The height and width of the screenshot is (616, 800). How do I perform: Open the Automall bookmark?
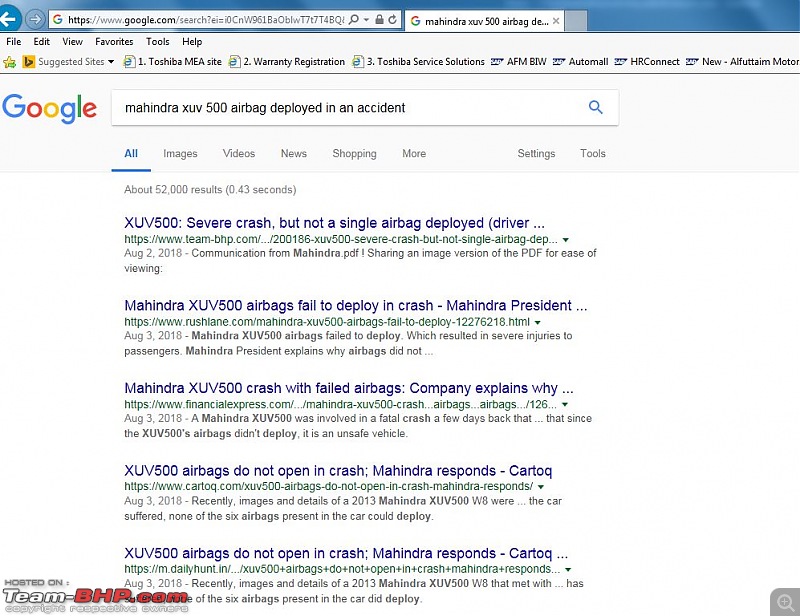click(581, 62)
